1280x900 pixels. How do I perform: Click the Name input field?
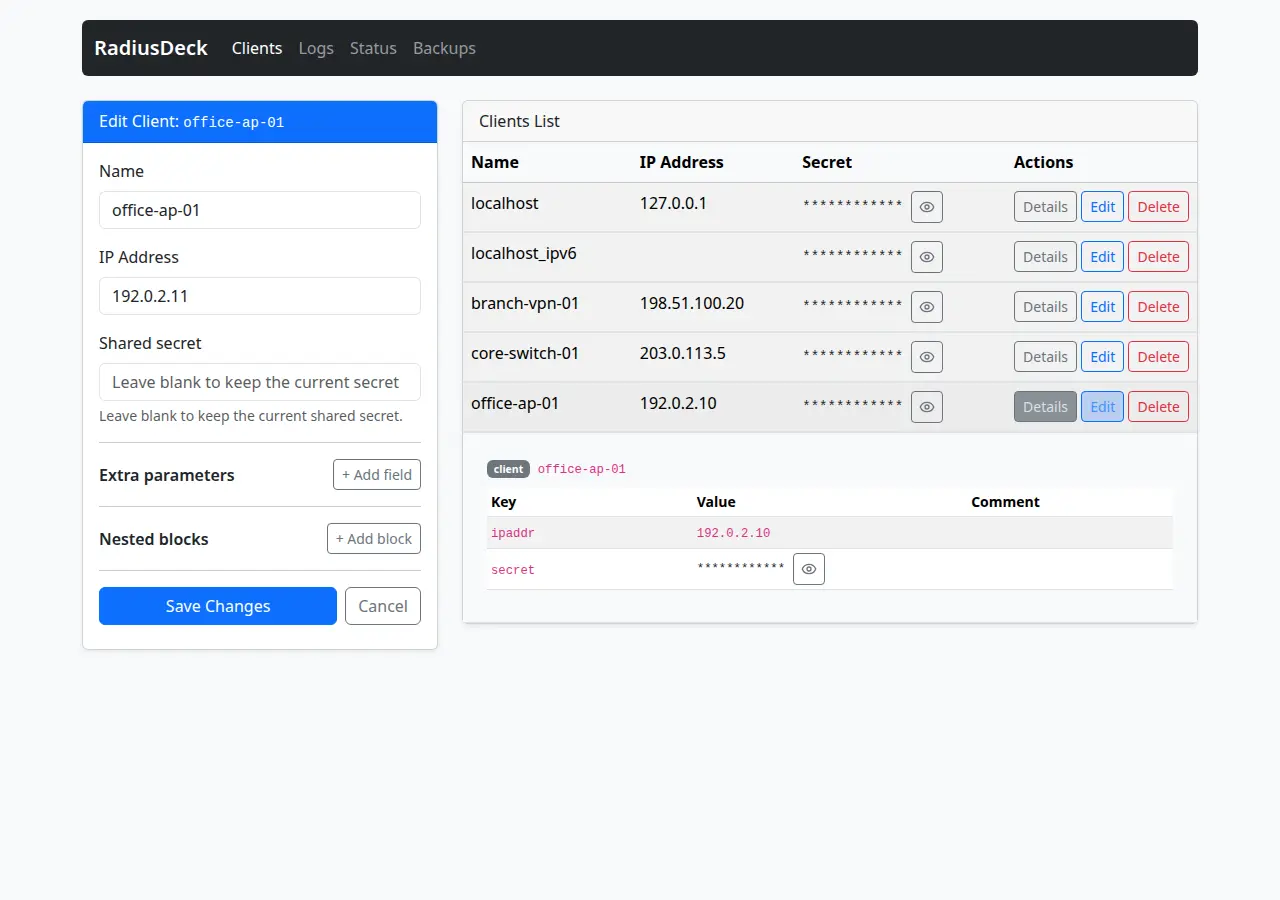pos(260,210)
